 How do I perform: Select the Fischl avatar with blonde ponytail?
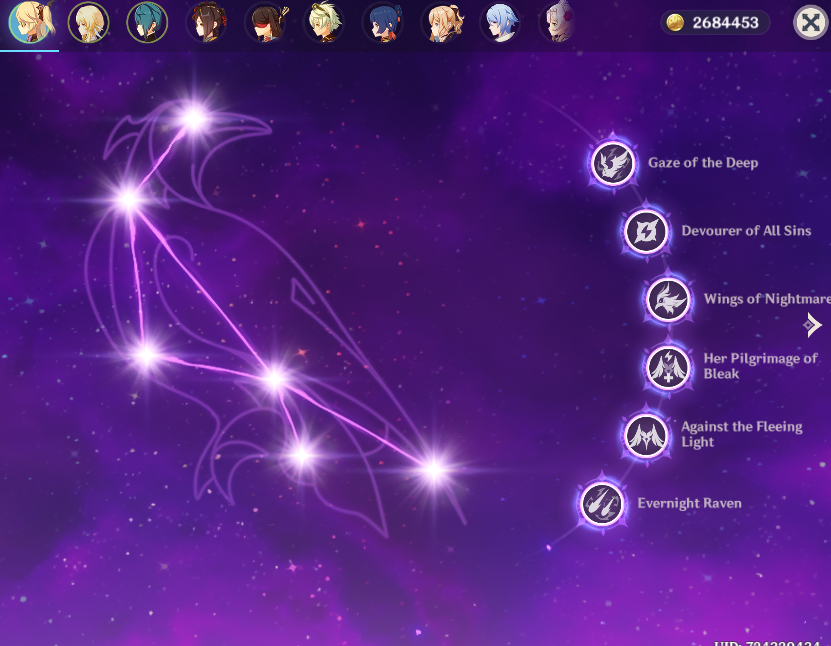pos(30,22)
